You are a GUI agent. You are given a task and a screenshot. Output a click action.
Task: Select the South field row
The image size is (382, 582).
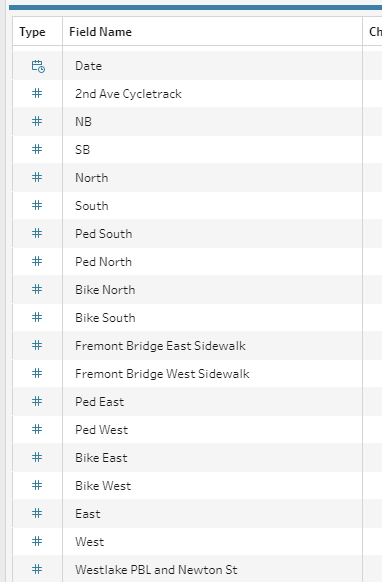click(187, 206)
